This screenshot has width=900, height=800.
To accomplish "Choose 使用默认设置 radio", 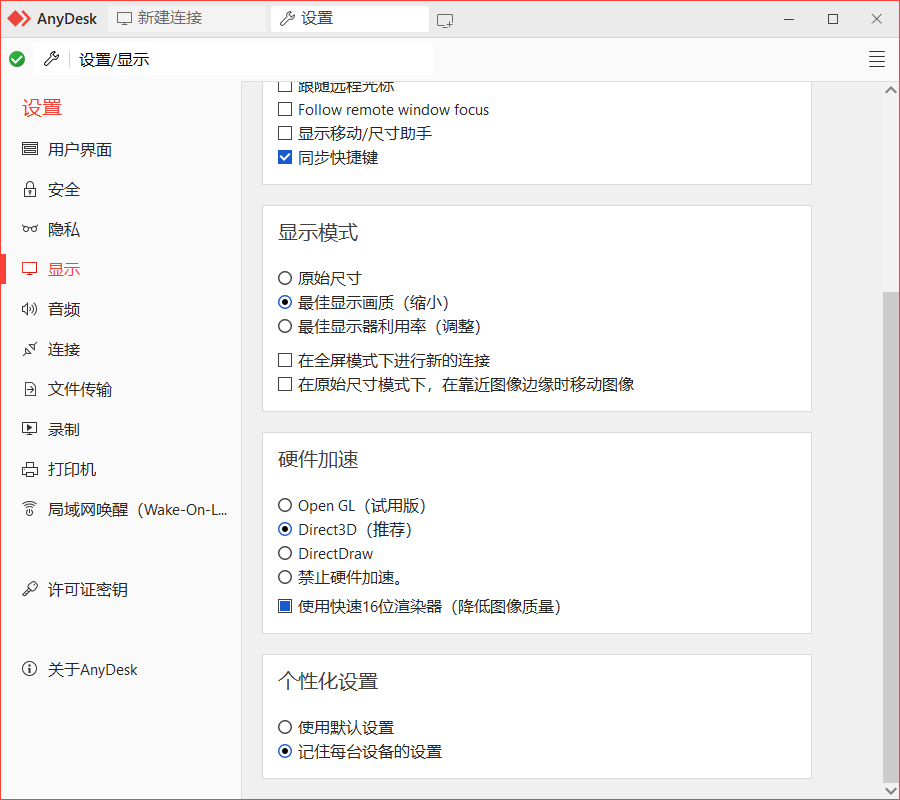I will (285, 727).
